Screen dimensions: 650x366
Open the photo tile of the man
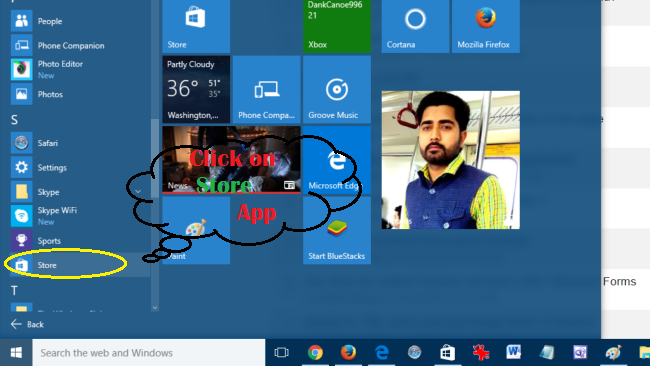coord(451,160)
